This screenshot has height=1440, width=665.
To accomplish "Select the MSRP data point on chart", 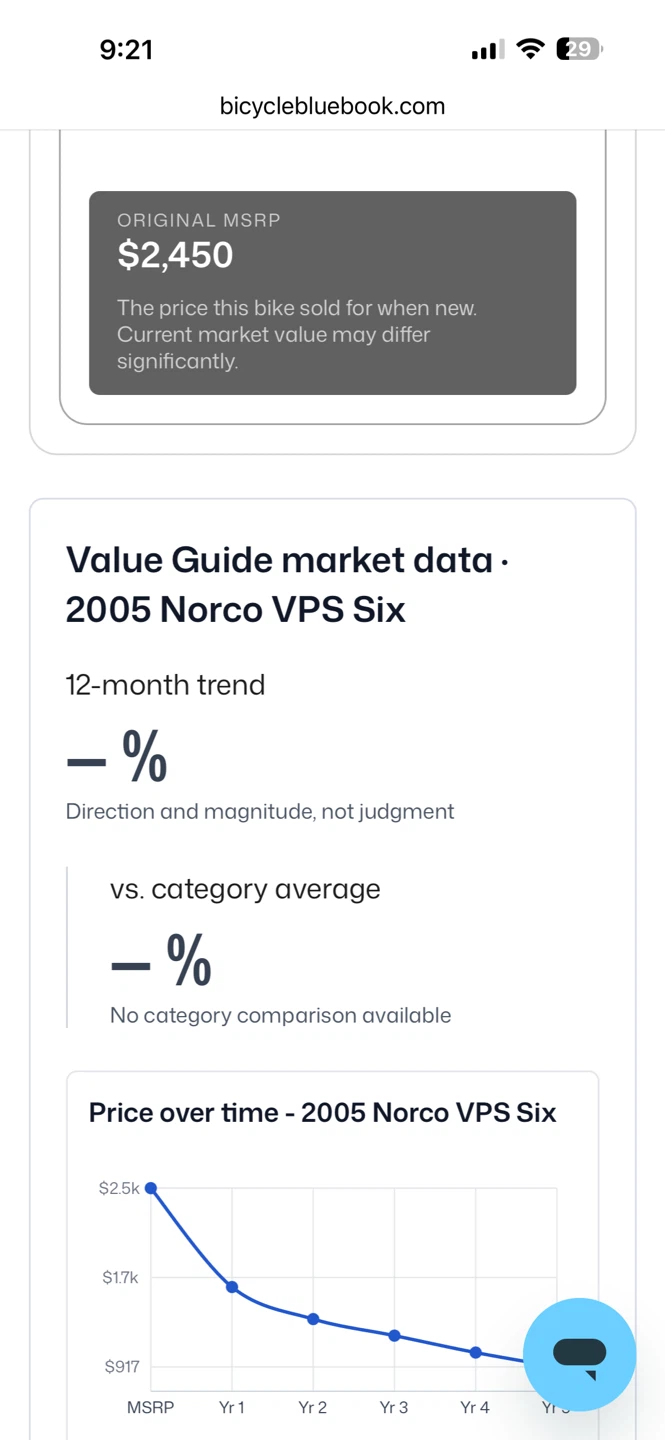I will click(151, 1188).
